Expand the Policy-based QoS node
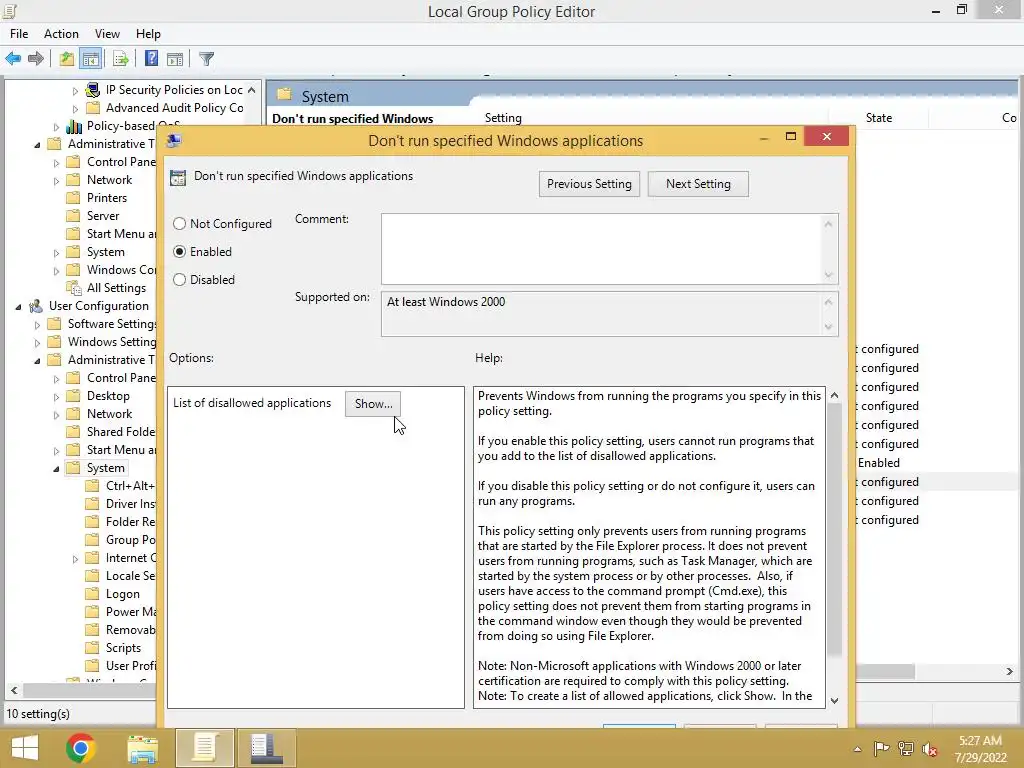The width and height of the screenshot is (1024, 768). 56,127
